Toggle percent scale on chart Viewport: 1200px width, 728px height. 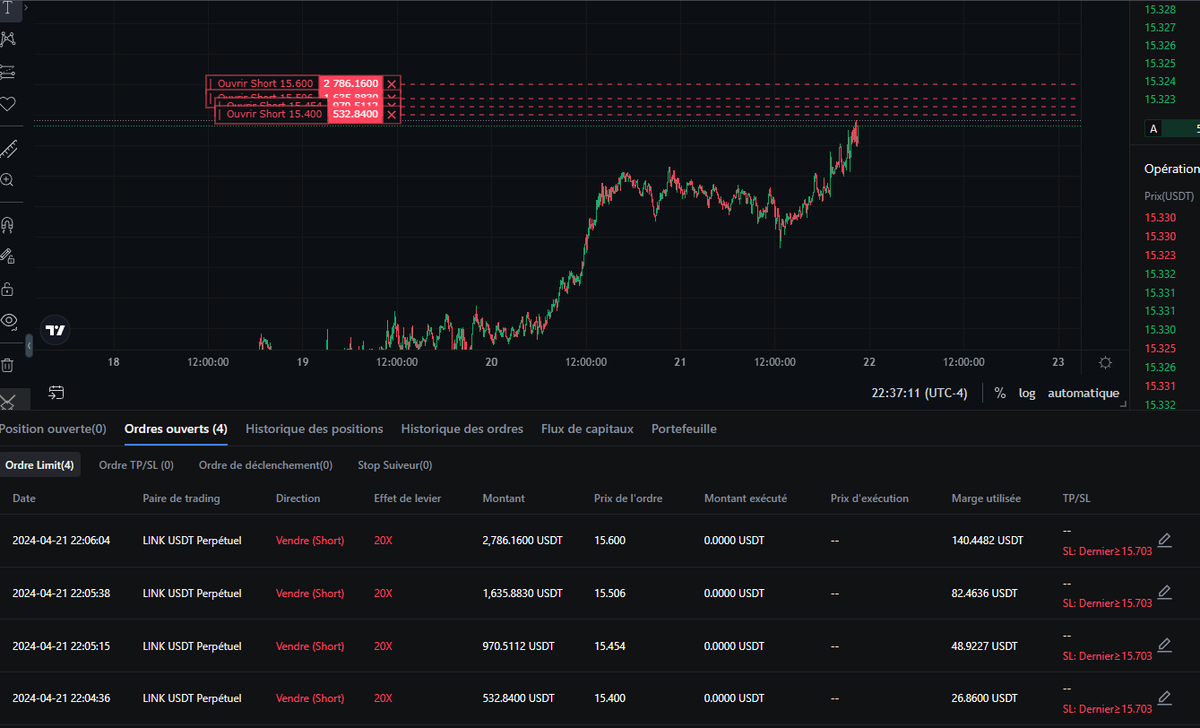pyautogui.click(x=1000, y=393)
